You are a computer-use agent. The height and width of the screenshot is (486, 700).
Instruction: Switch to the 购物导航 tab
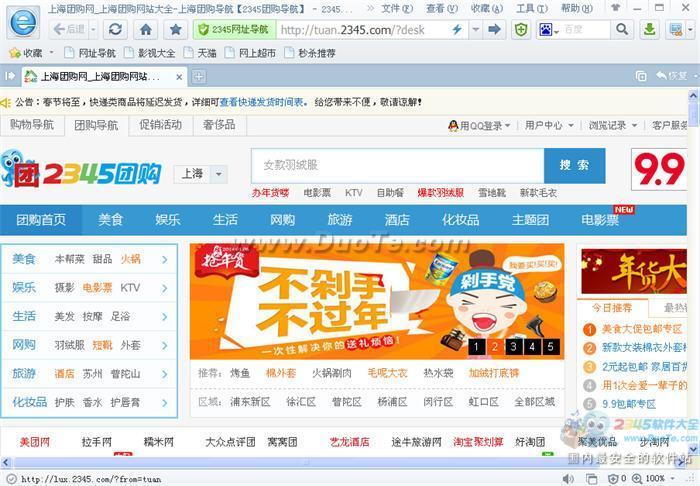click(32, 125)
